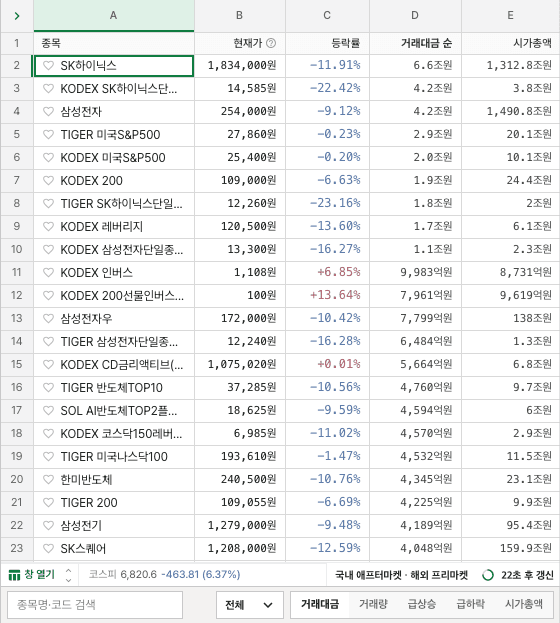Click heart icon beside TIGER 200
Image resolution: width=560 pixels, height=623 pixels.
click(48, 503)
